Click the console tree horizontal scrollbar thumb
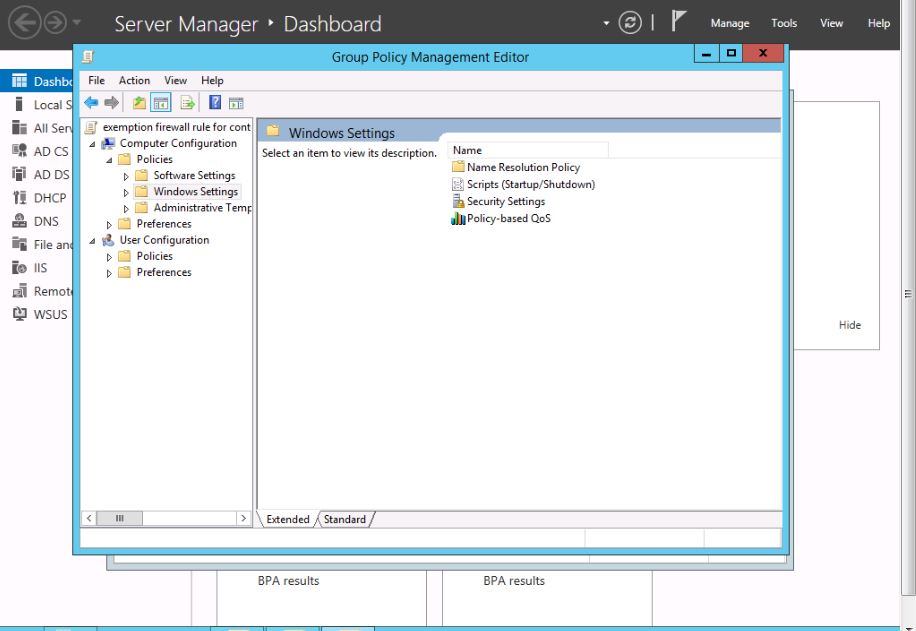 coord(120,518)
